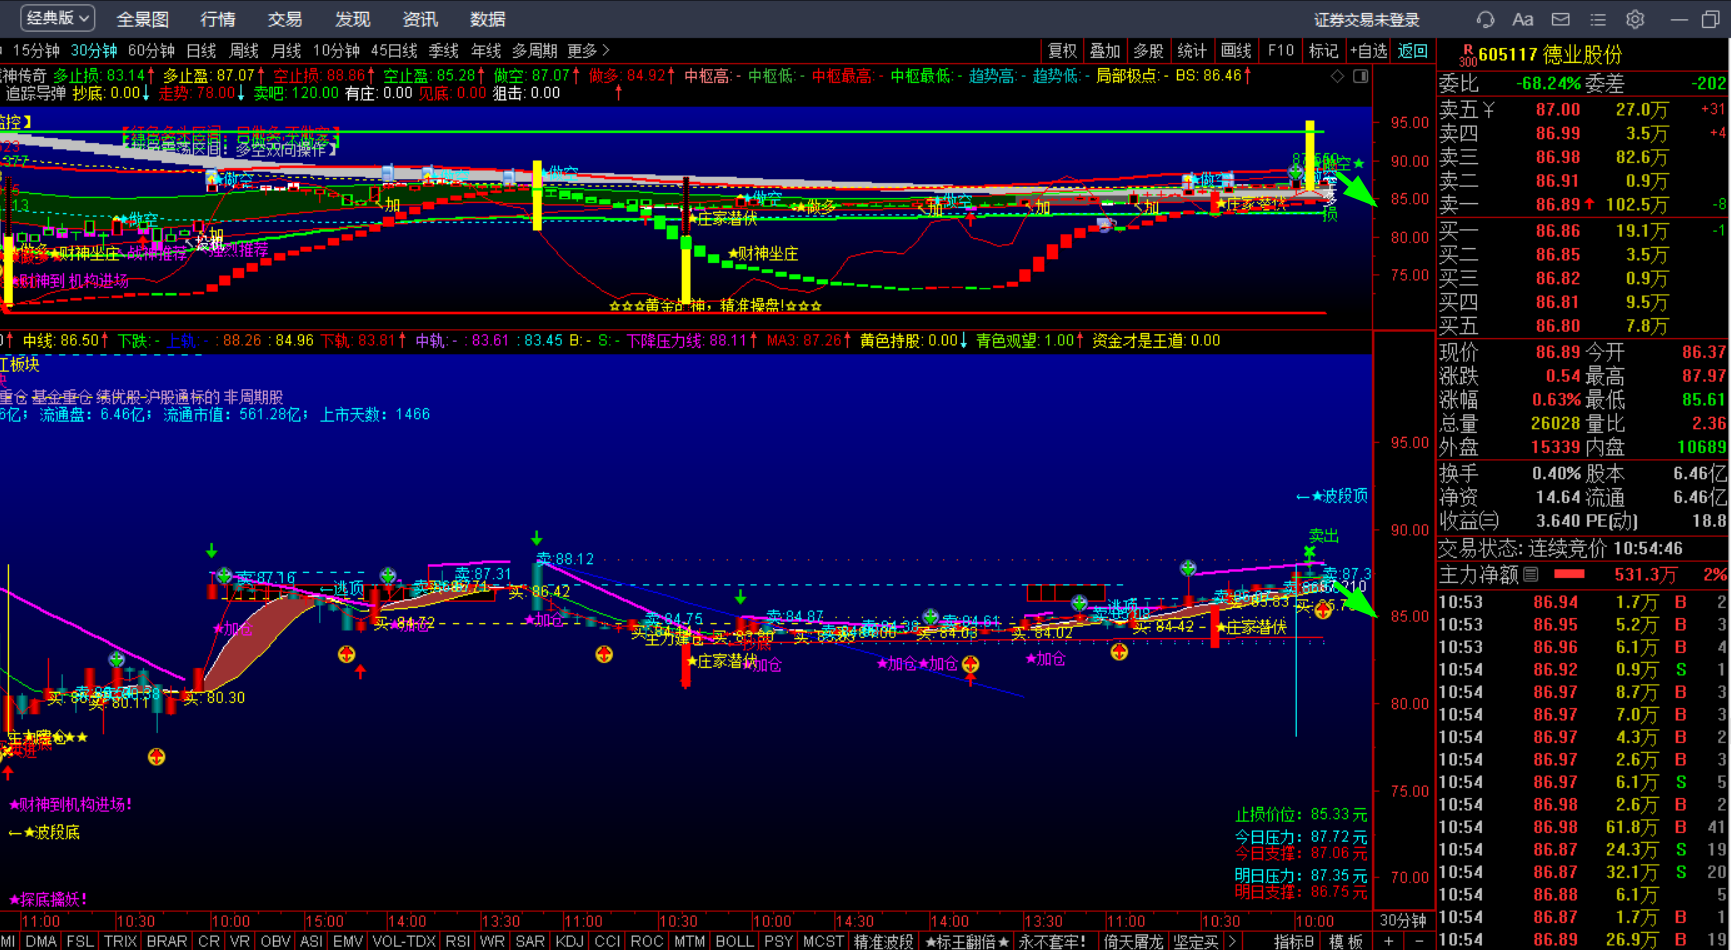
Task: Switch to the 月线 period tab
Action: [286, 50]
